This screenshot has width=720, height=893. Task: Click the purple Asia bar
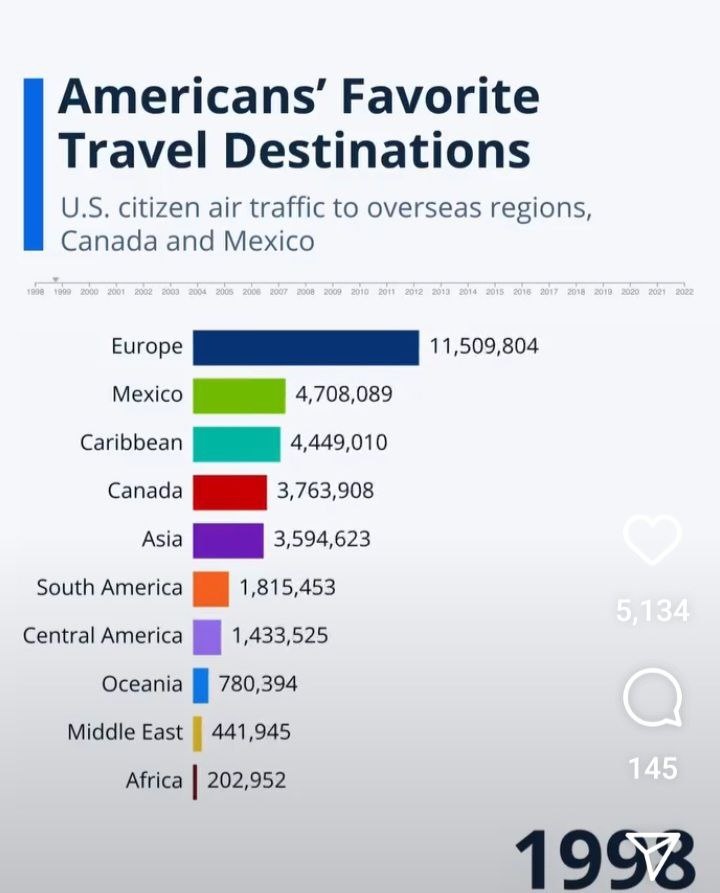point(228,539)
